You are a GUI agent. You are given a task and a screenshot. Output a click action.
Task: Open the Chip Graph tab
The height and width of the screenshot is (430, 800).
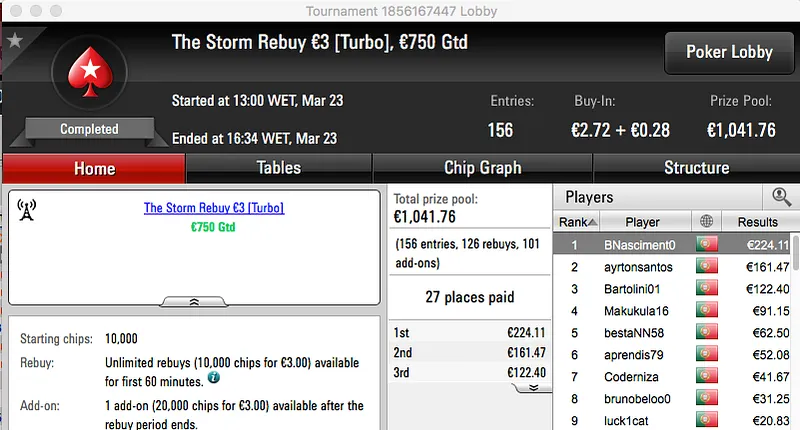tap(483, 168)
